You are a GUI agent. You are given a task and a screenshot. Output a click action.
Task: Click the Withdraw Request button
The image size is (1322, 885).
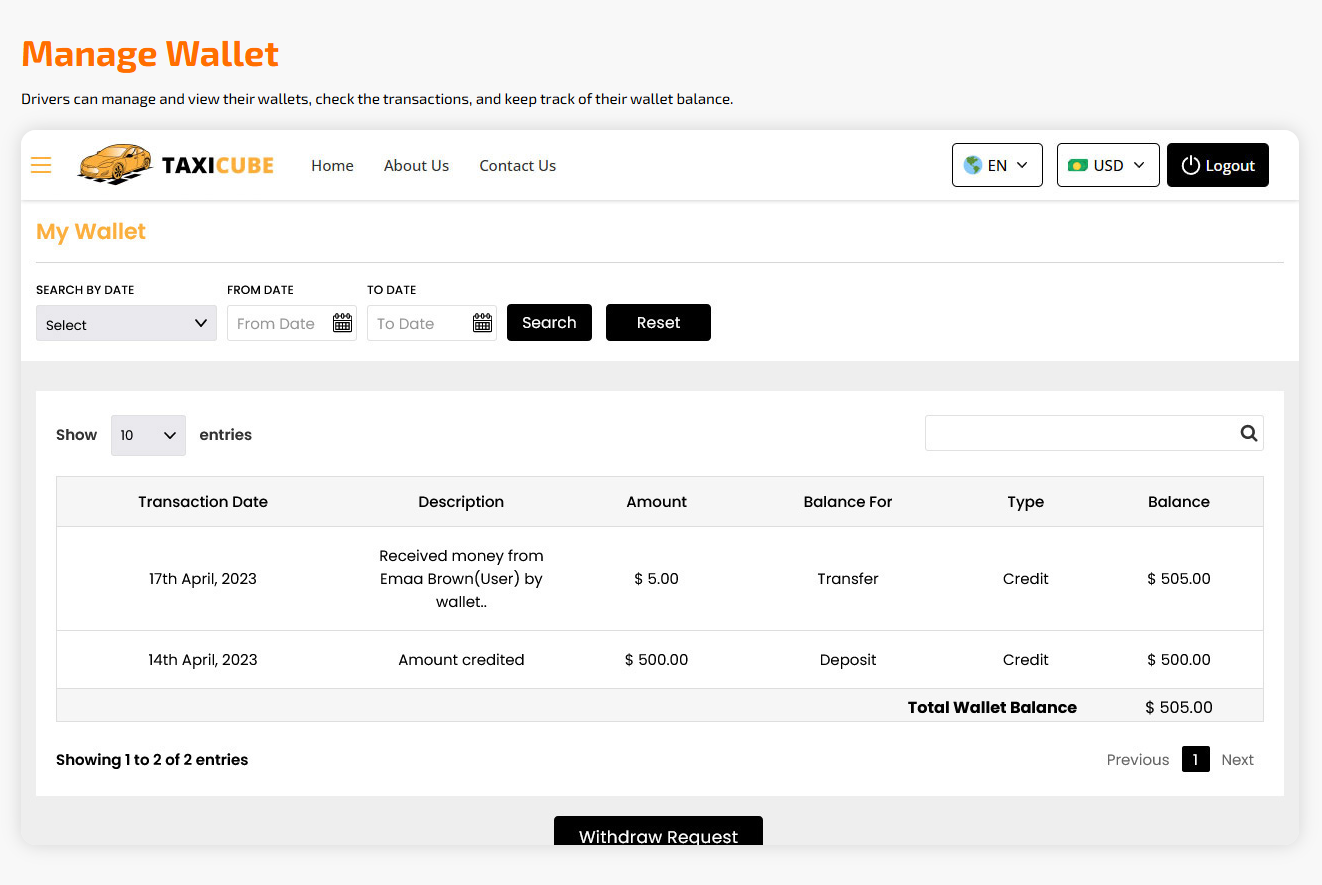658,830
